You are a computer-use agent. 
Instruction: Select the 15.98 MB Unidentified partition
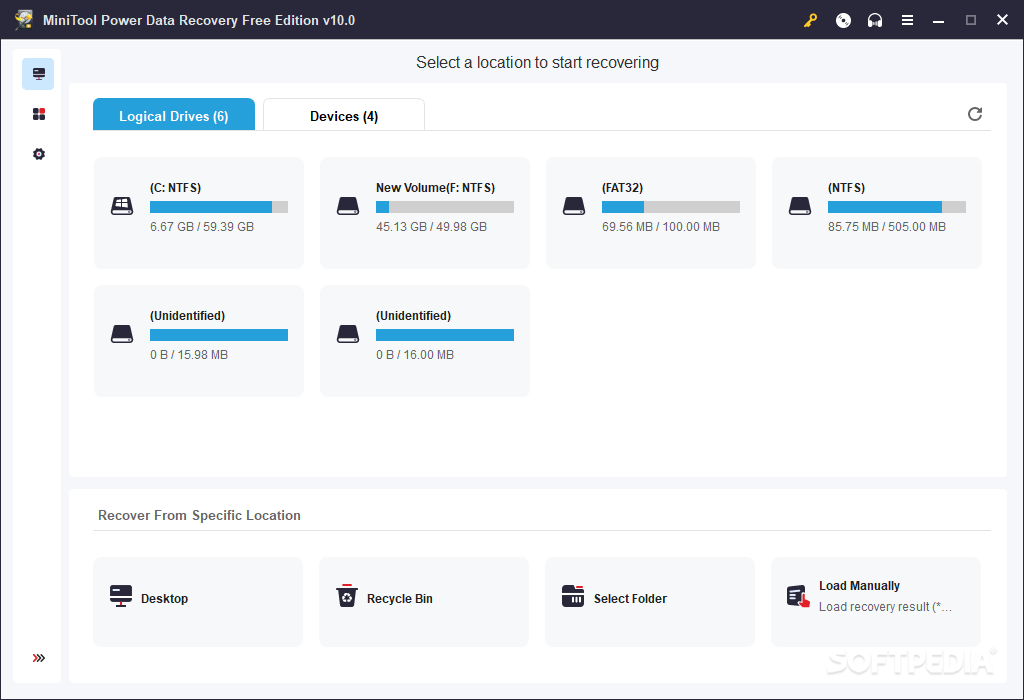pyautogui.click(x=199, y=341)
